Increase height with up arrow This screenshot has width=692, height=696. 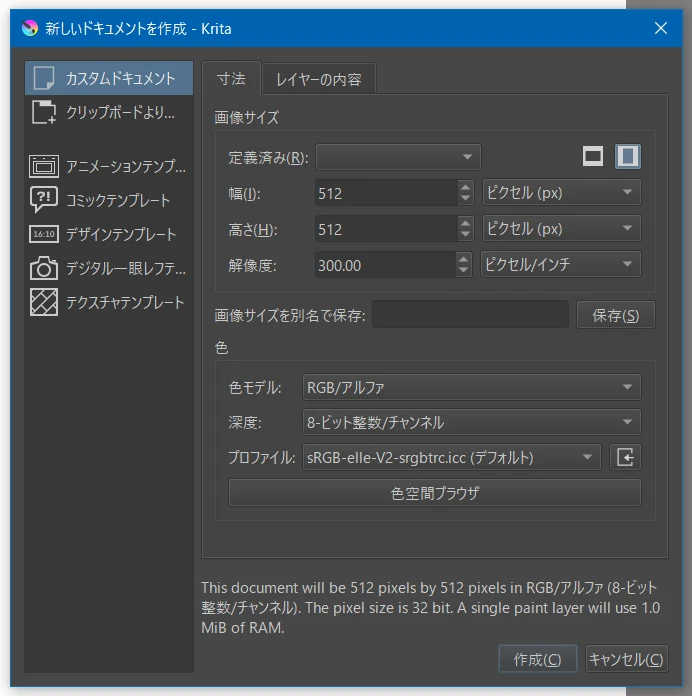coord(465,223)
